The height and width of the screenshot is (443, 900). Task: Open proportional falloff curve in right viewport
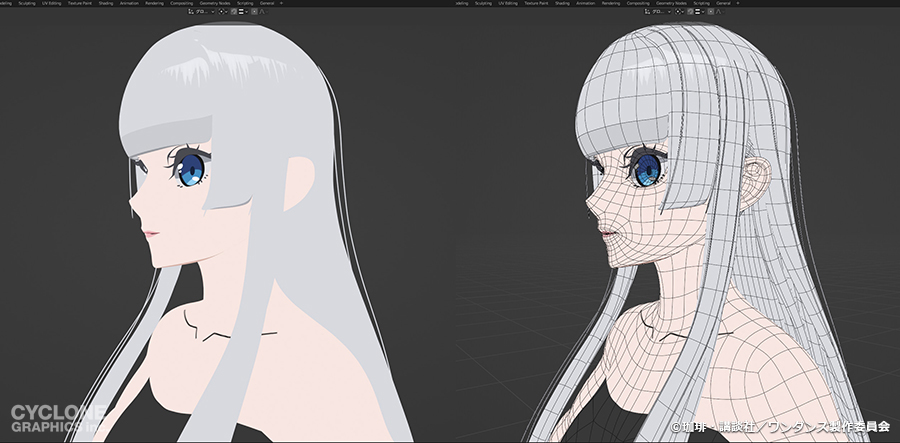tap(720, 12)
